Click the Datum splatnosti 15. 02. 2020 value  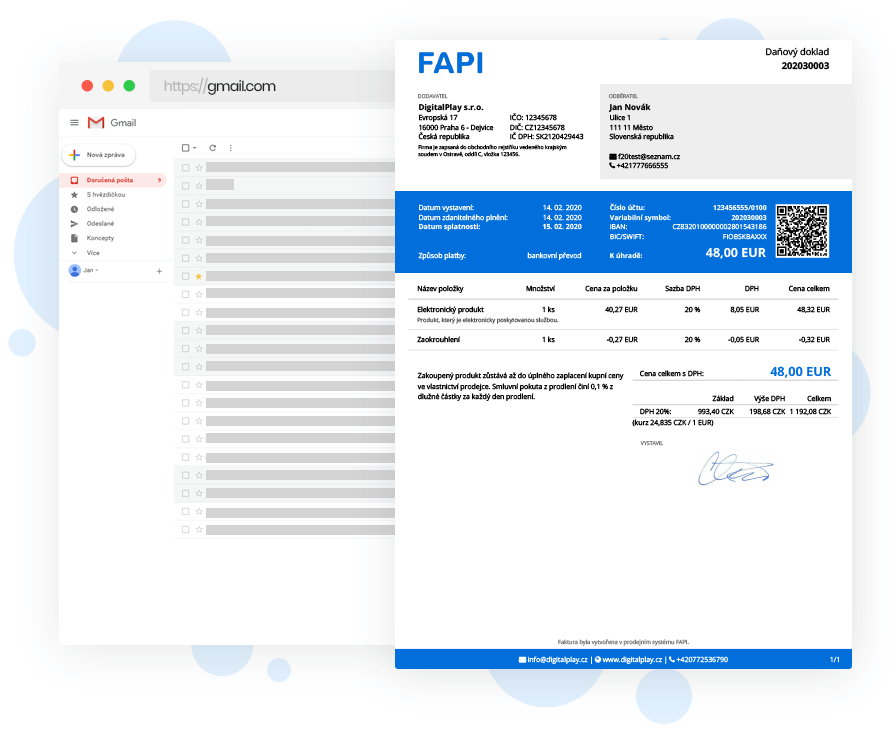562,227
